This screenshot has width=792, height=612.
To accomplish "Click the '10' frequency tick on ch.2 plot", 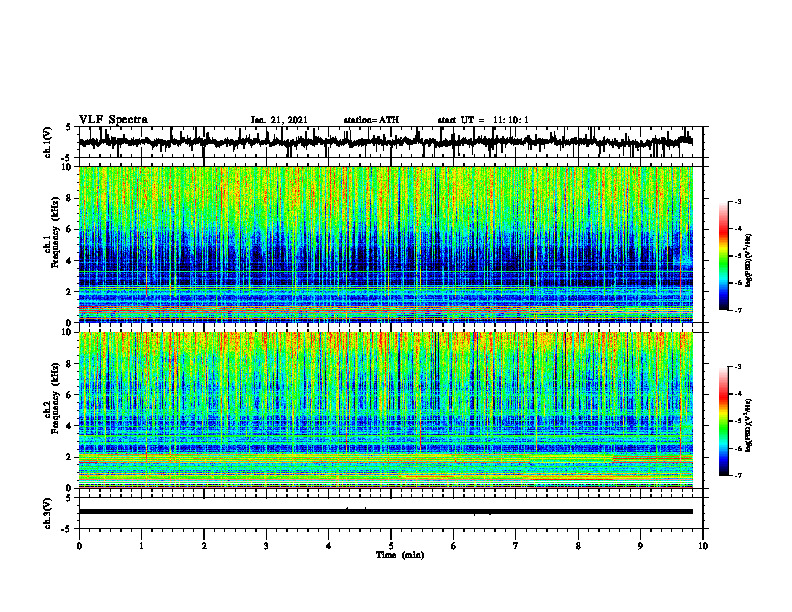I will pos(69,332).
